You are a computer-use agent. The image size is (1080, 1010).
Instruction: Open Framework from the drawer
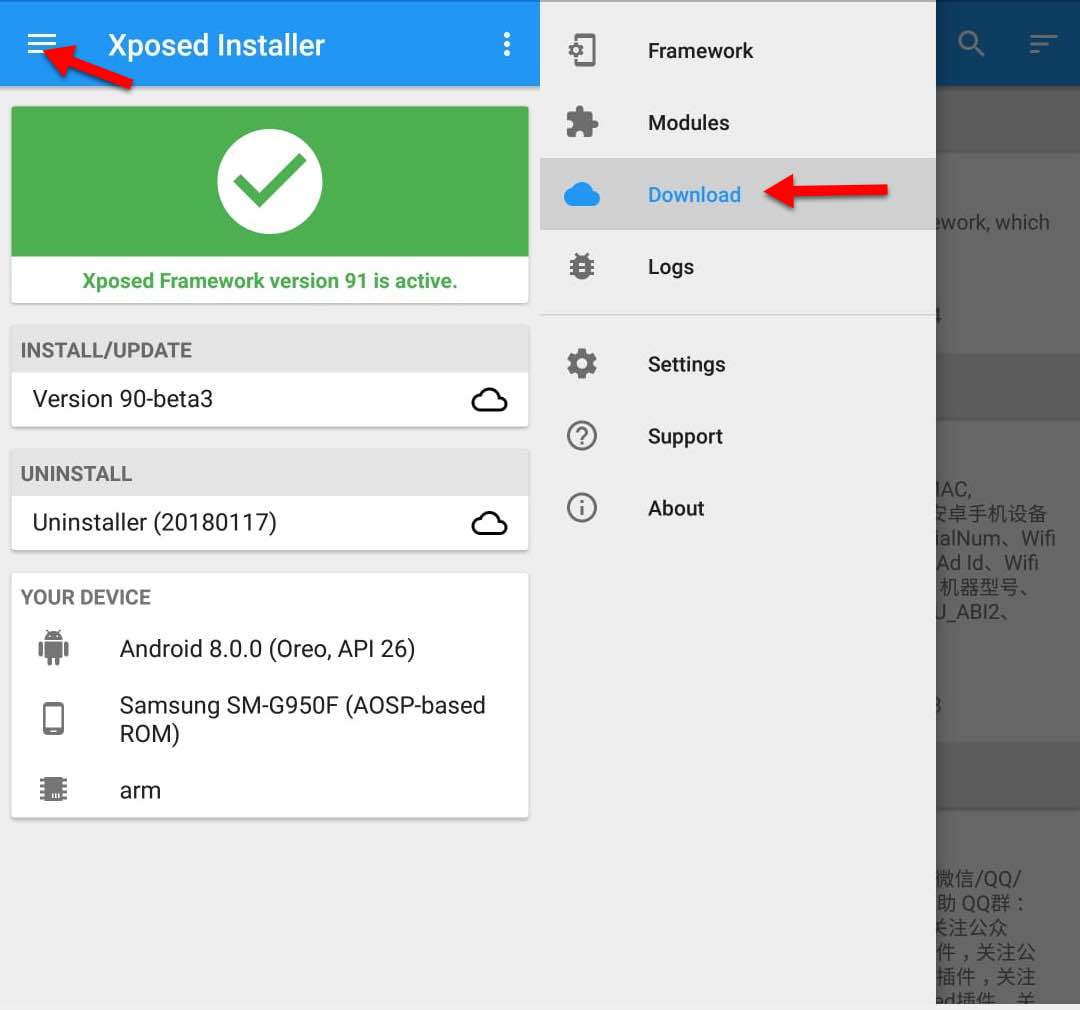click(738, 50)
